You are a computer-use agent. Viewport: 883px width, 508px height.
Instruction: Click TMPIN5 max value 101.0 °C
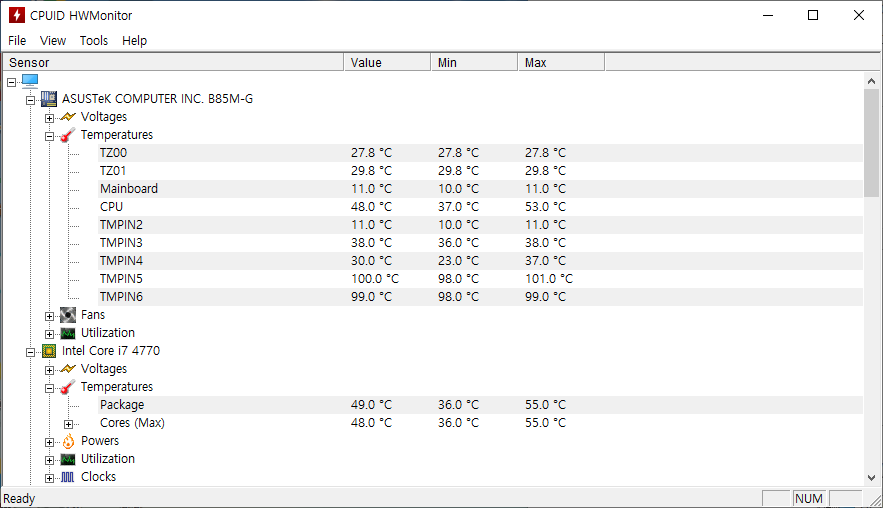tap(548, 279)
